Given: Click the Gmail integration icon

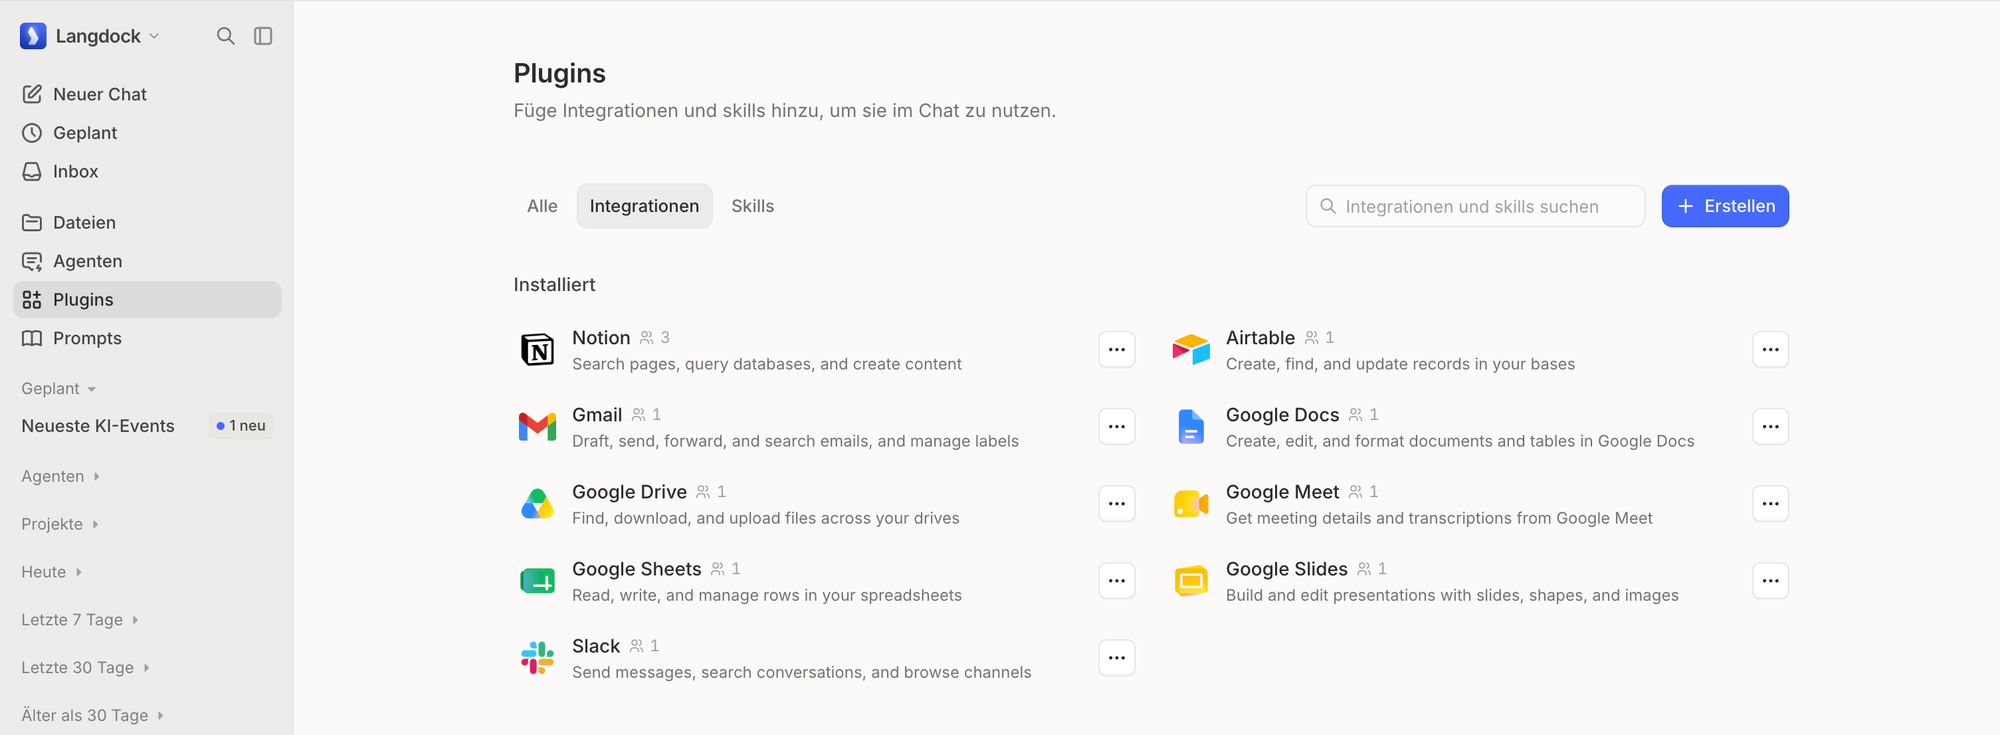Looking at the screenshot, I should point(538,427).
